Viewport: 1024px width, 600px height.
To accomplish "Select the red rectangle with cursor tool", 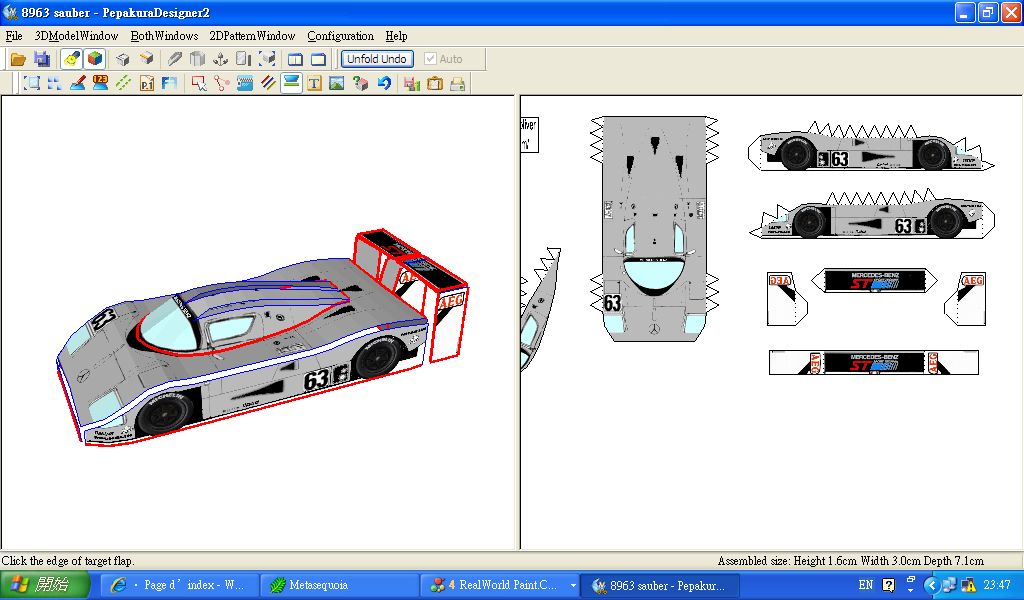I will [x=199, y=84].
